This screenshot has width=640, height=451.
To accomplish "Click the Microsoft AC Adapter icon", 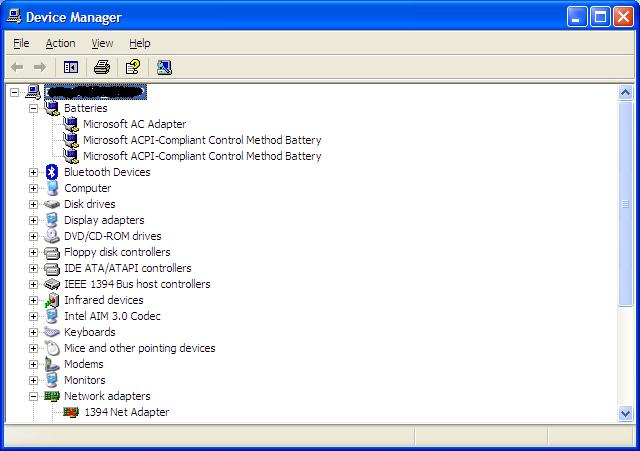I will click(71, 124).
